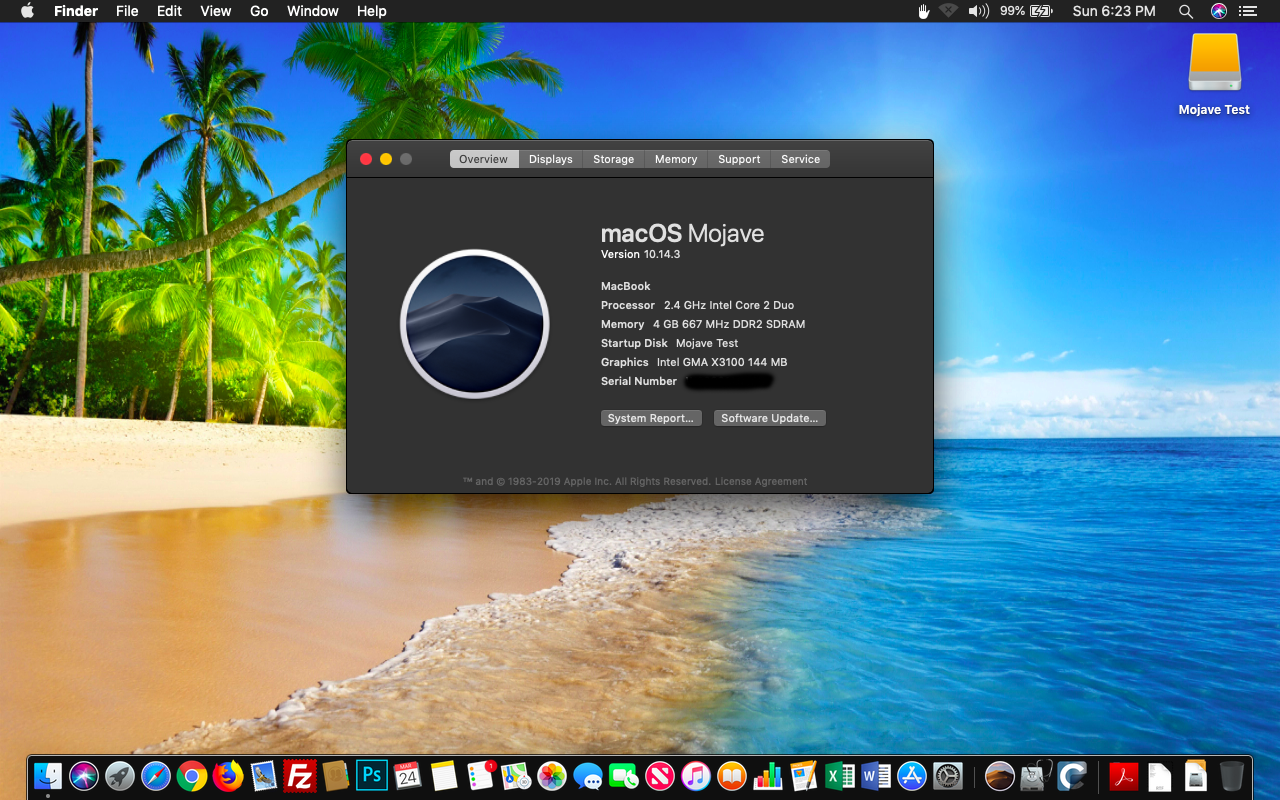Open the Edit menu
This screenshot has height=800, width=1280.
click(x=169, y=11)
